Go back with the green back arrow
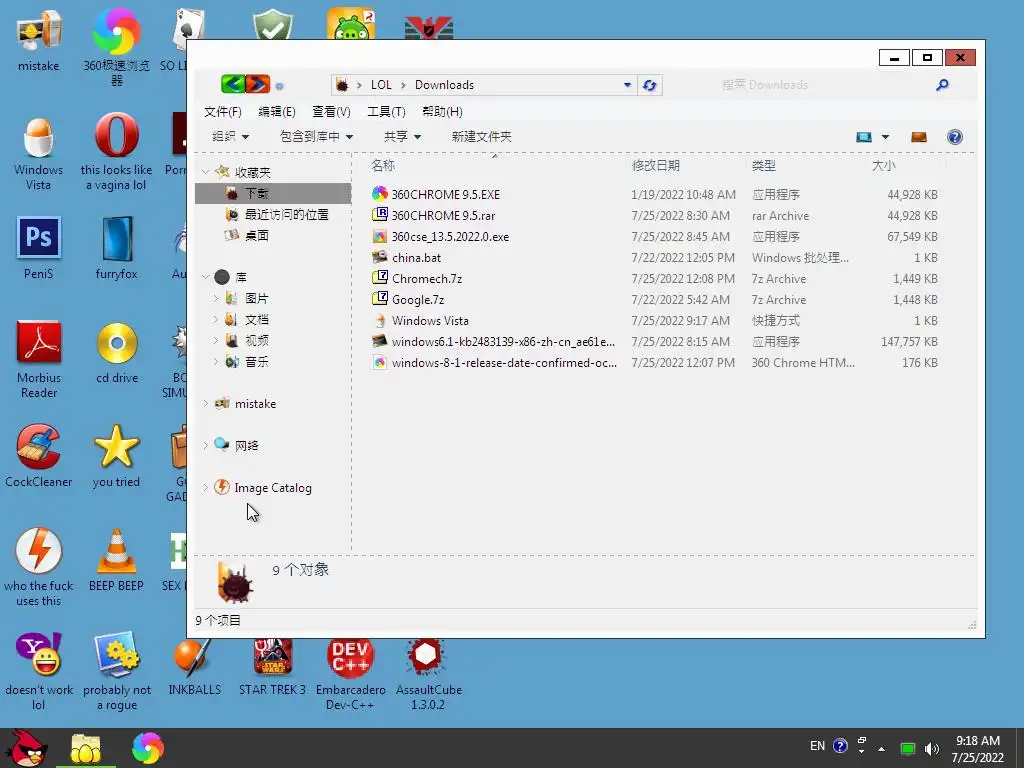 pos(232,84)
